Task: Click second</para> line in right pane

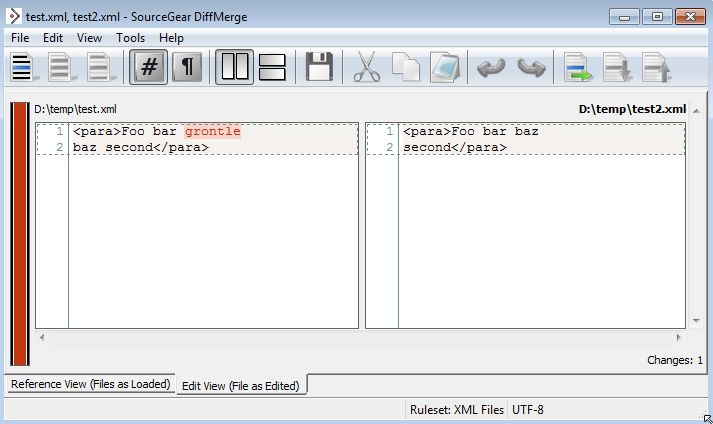Action: pos(455,147)
